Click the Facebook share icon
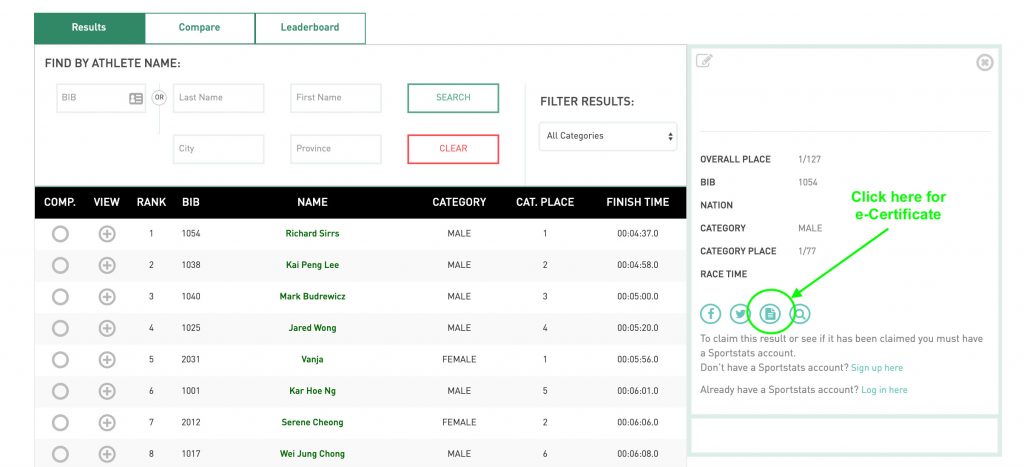The image size is (1024, 467). tap(710, 314)
